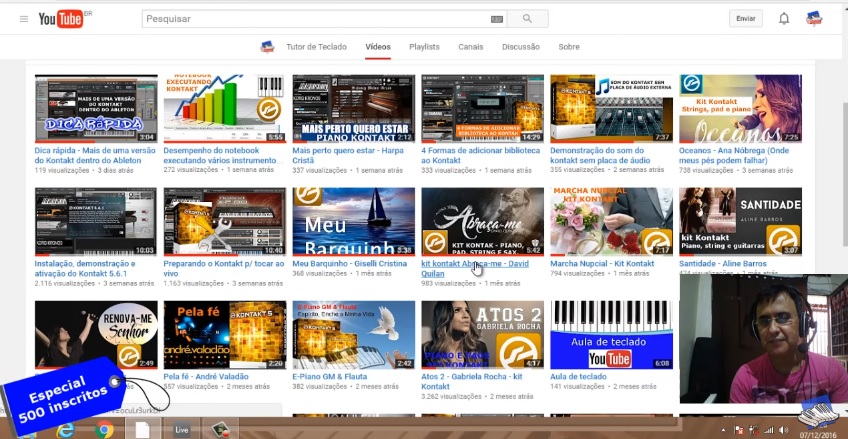The height and width of the screenshot is (439, 848).
Task: Open 'Oceanos - Ana Nóbrega' title link
Action: point(734,155)
